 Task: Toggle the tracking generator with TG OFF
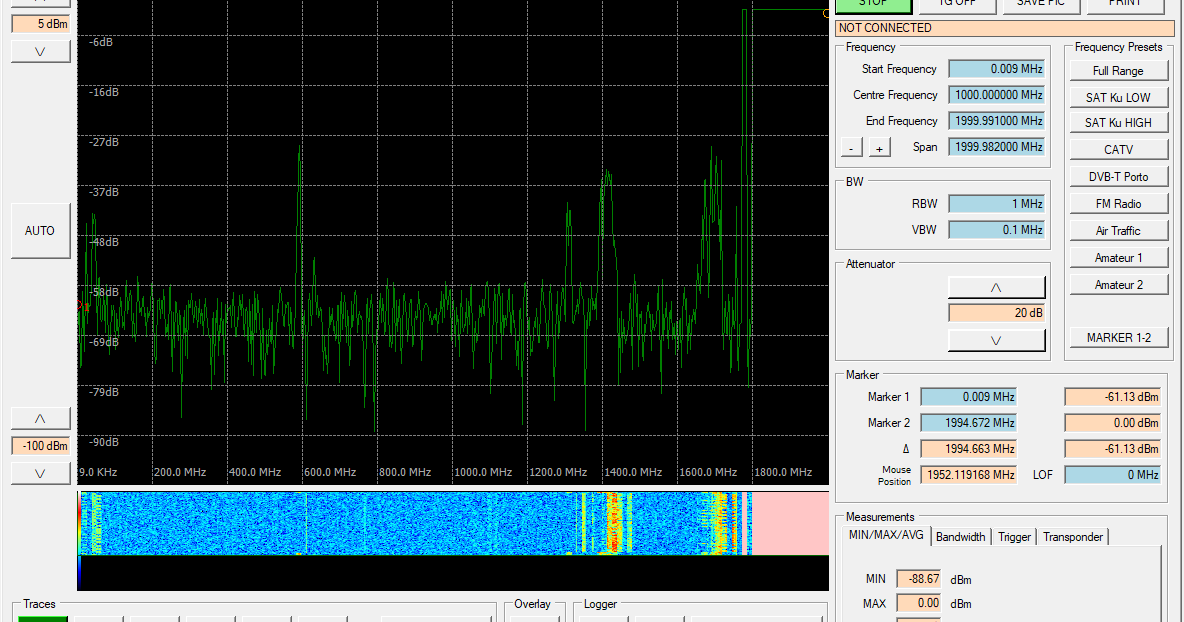(x=957, y=4)
